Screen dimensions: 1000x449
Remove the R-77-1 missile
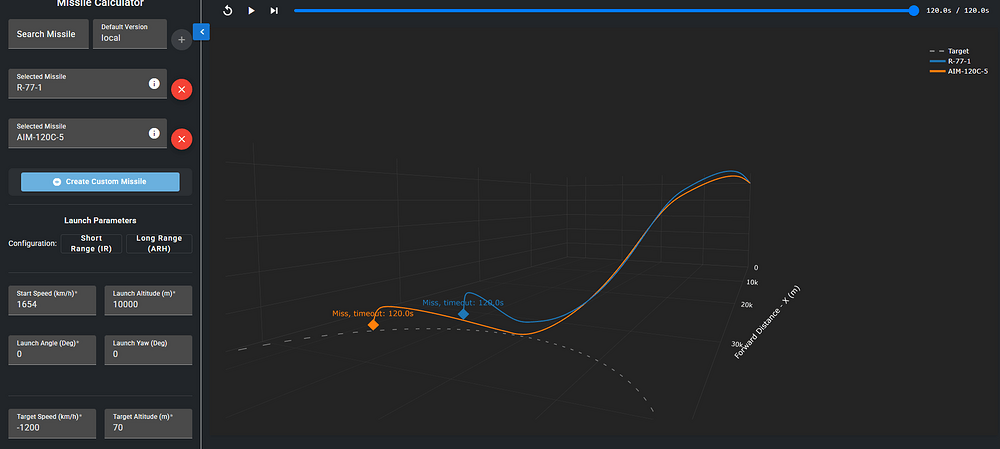(x=181, y=89)
